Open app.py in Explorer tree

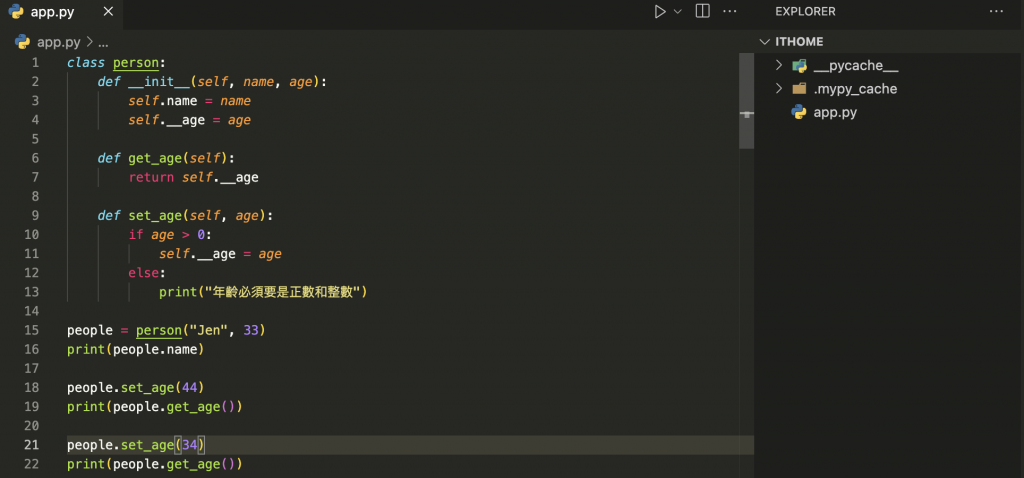point(835,112)
